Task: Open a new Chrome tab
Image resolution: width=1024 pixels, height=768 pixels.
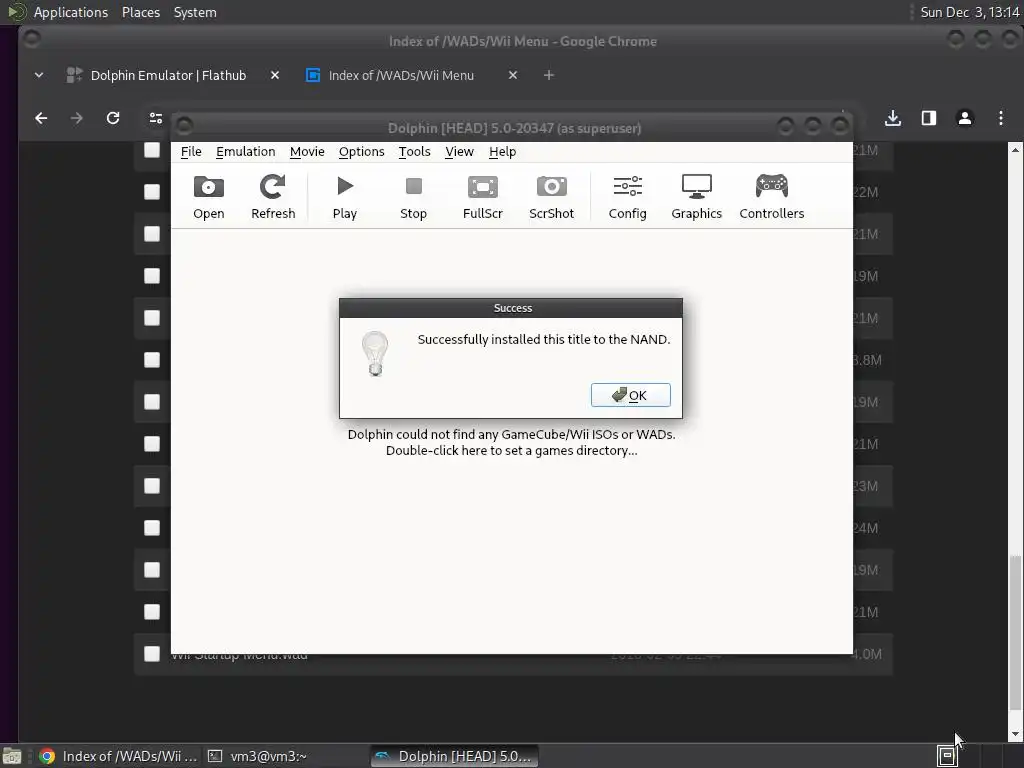Action: [x=549, y=75]
